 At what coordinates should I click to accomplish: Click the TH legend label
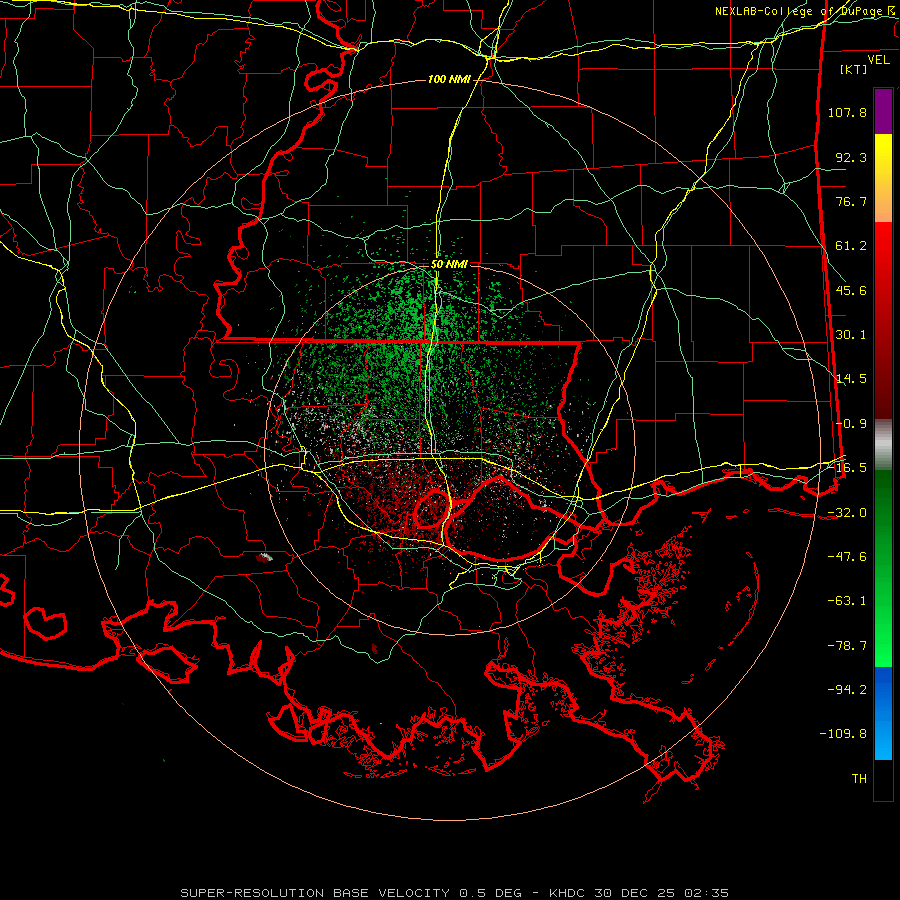(x=859, y=779)
